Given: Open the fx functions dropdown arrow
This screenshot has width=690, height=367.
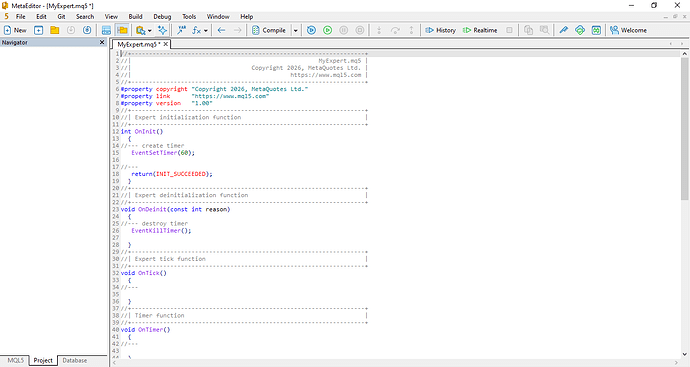Looking at the screenshot, I should 206,30.
